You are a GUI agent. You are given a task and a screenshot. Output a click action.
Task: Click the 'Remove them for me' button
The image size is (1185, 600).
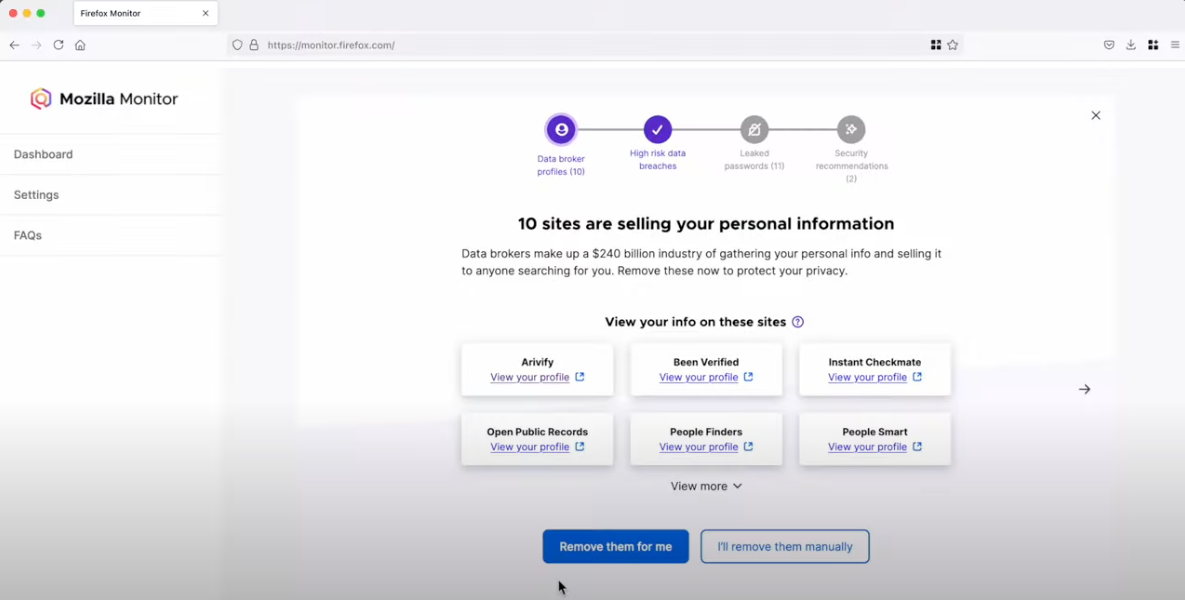615,546
